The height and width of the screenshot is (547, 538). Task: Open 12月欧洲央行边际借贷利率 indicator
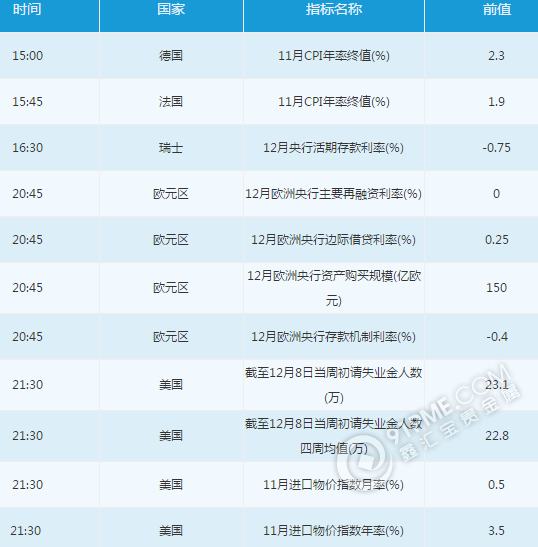point(334,240)
